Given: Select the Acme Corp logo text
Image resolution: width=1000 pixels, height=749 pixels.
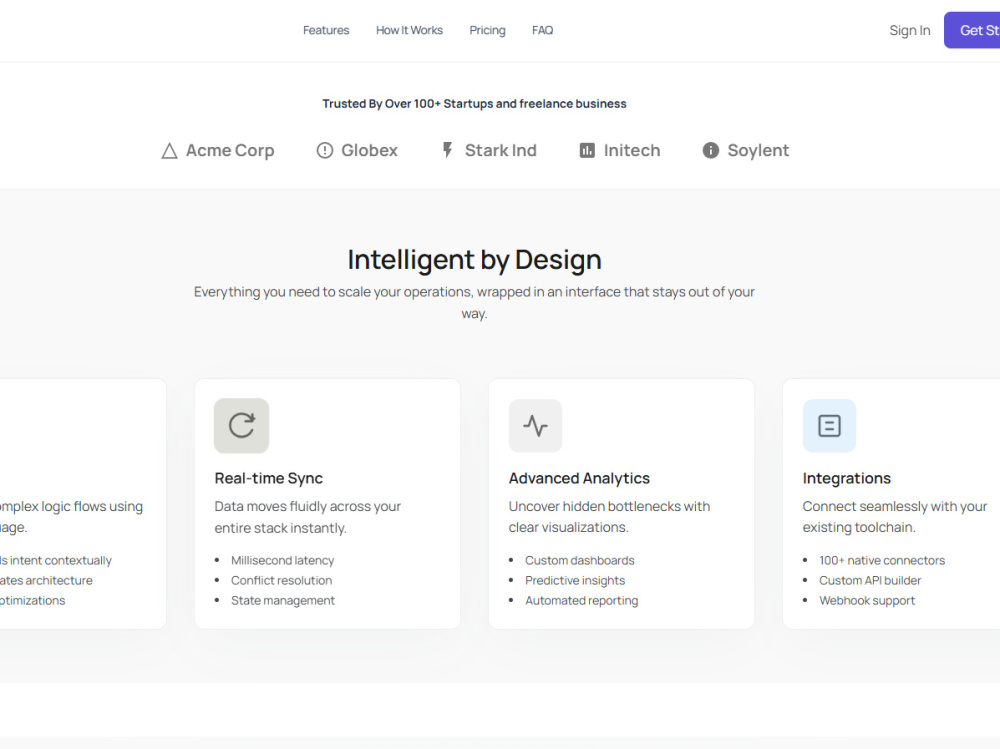Looking at the screenshot, I should click(230, 151).
